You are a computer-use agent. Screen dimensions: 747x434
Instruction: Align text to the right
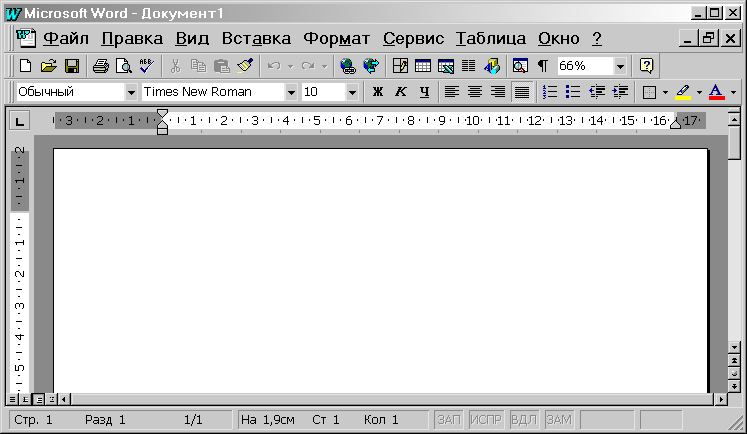(498, 91)
